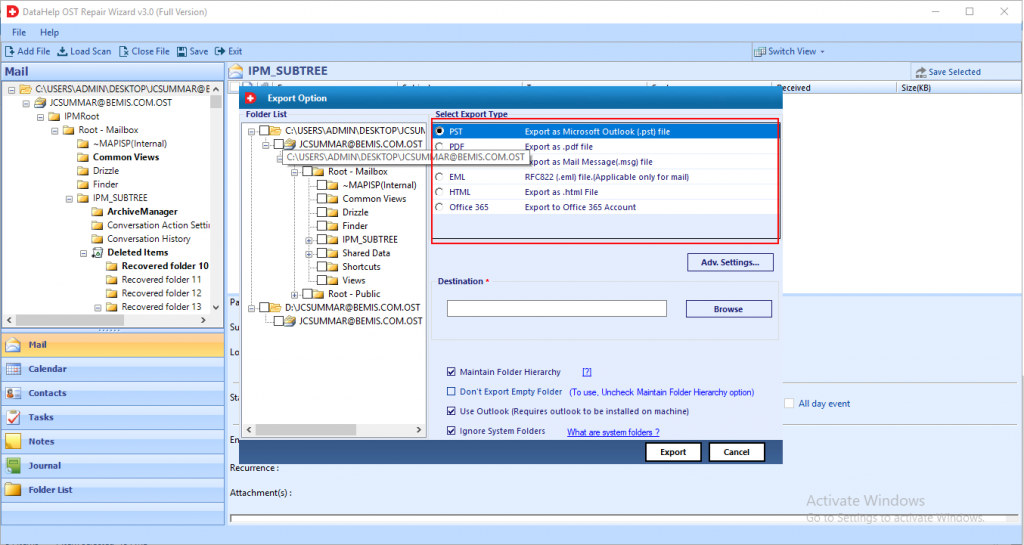Image resolution: width=1024 pixels, height=545 pixels.
Task: Toggle Don't Export Empty Folder checkbox
Action: pos(451,392)
